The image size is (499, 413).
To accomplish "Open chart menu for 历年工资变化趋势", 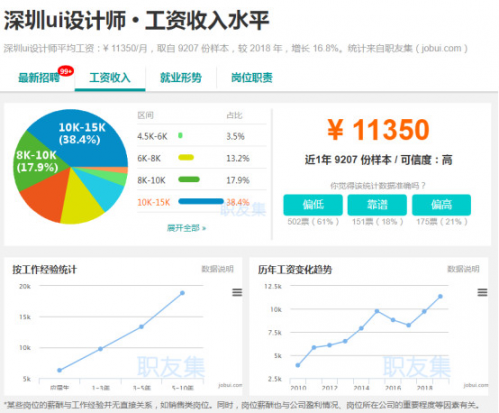I will click(x=482, y=292).
